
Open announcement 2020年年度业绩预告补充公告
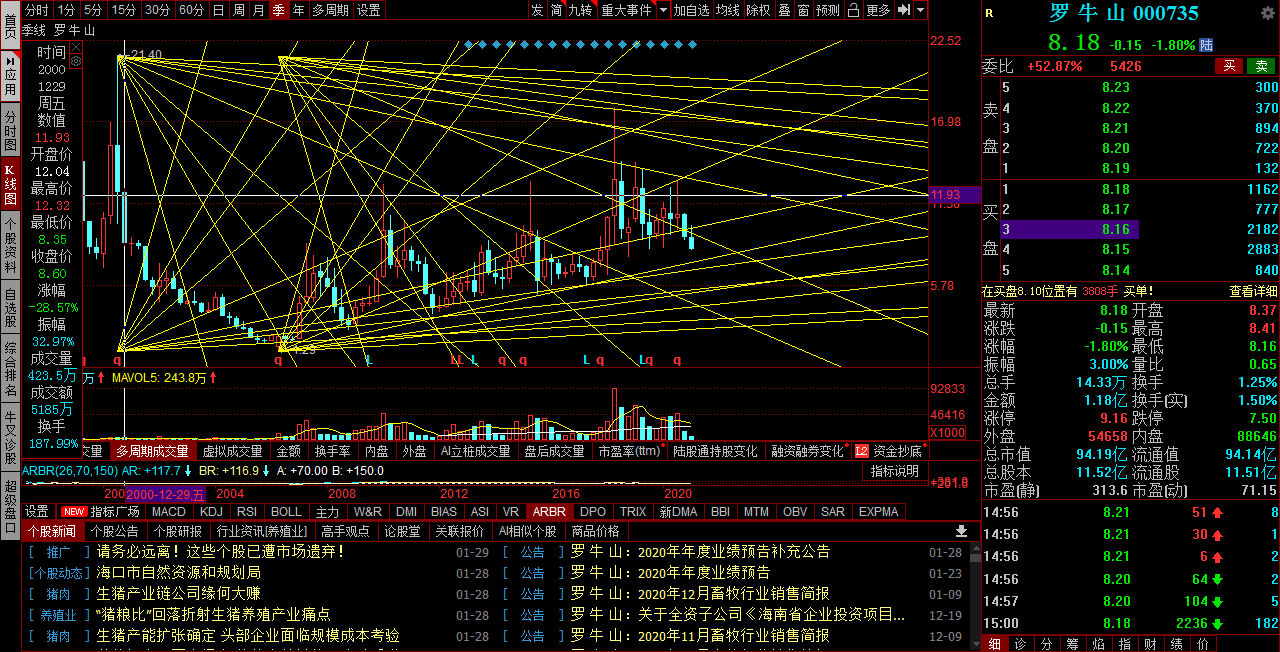pos(734,552)
